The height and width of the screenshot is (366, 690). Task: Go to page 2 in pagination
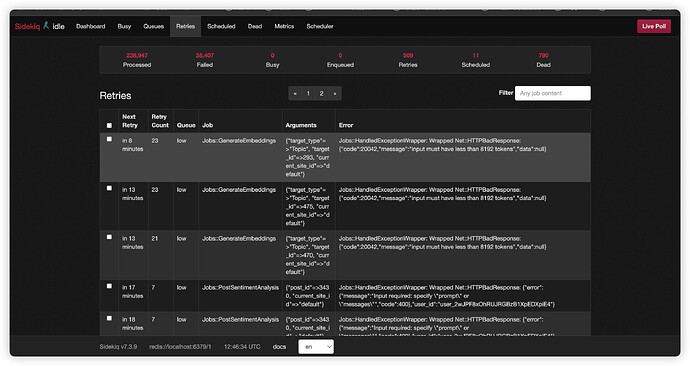coord(322,94)
